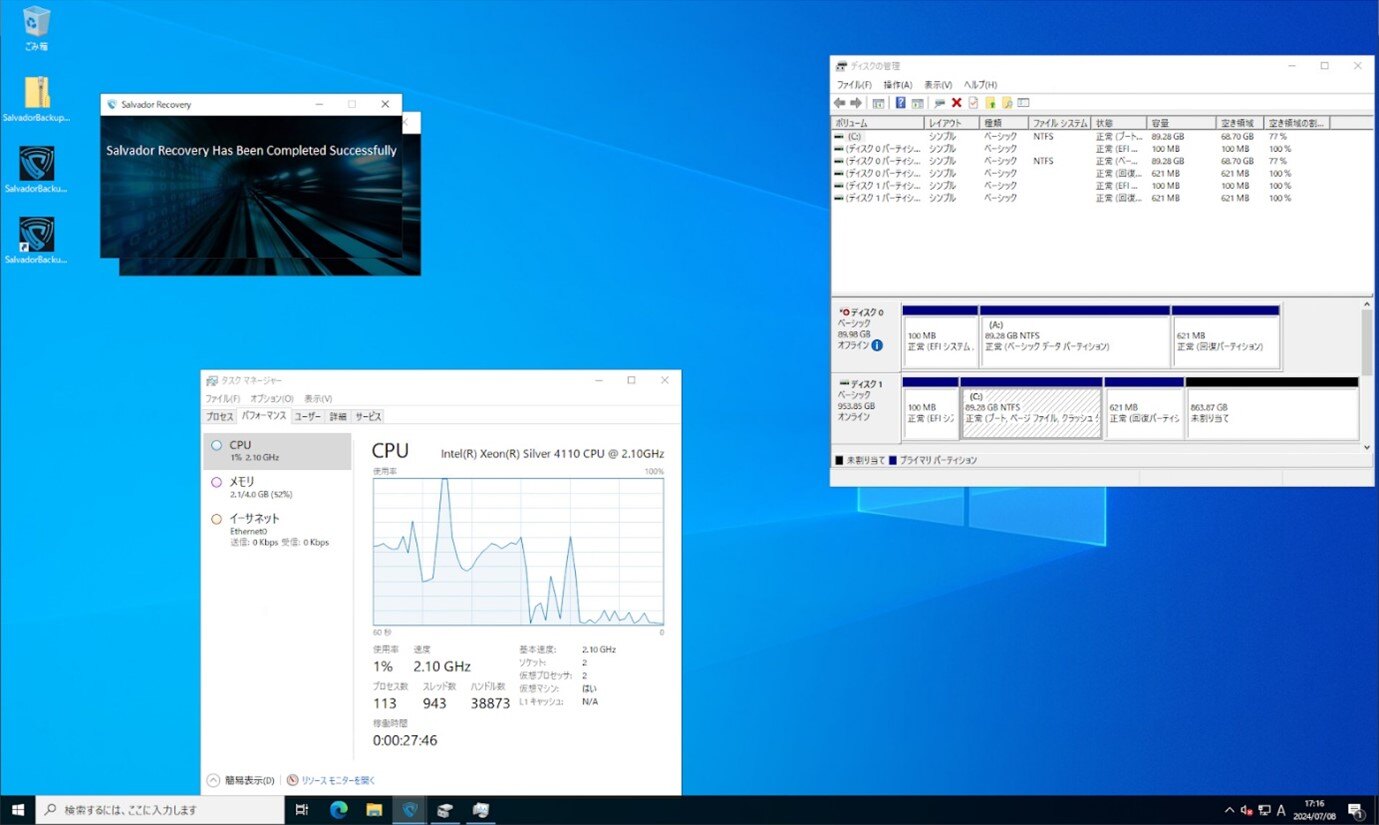Click the yellow folder with green arrow icon
1379x825 pixels.
coord(990,103)
